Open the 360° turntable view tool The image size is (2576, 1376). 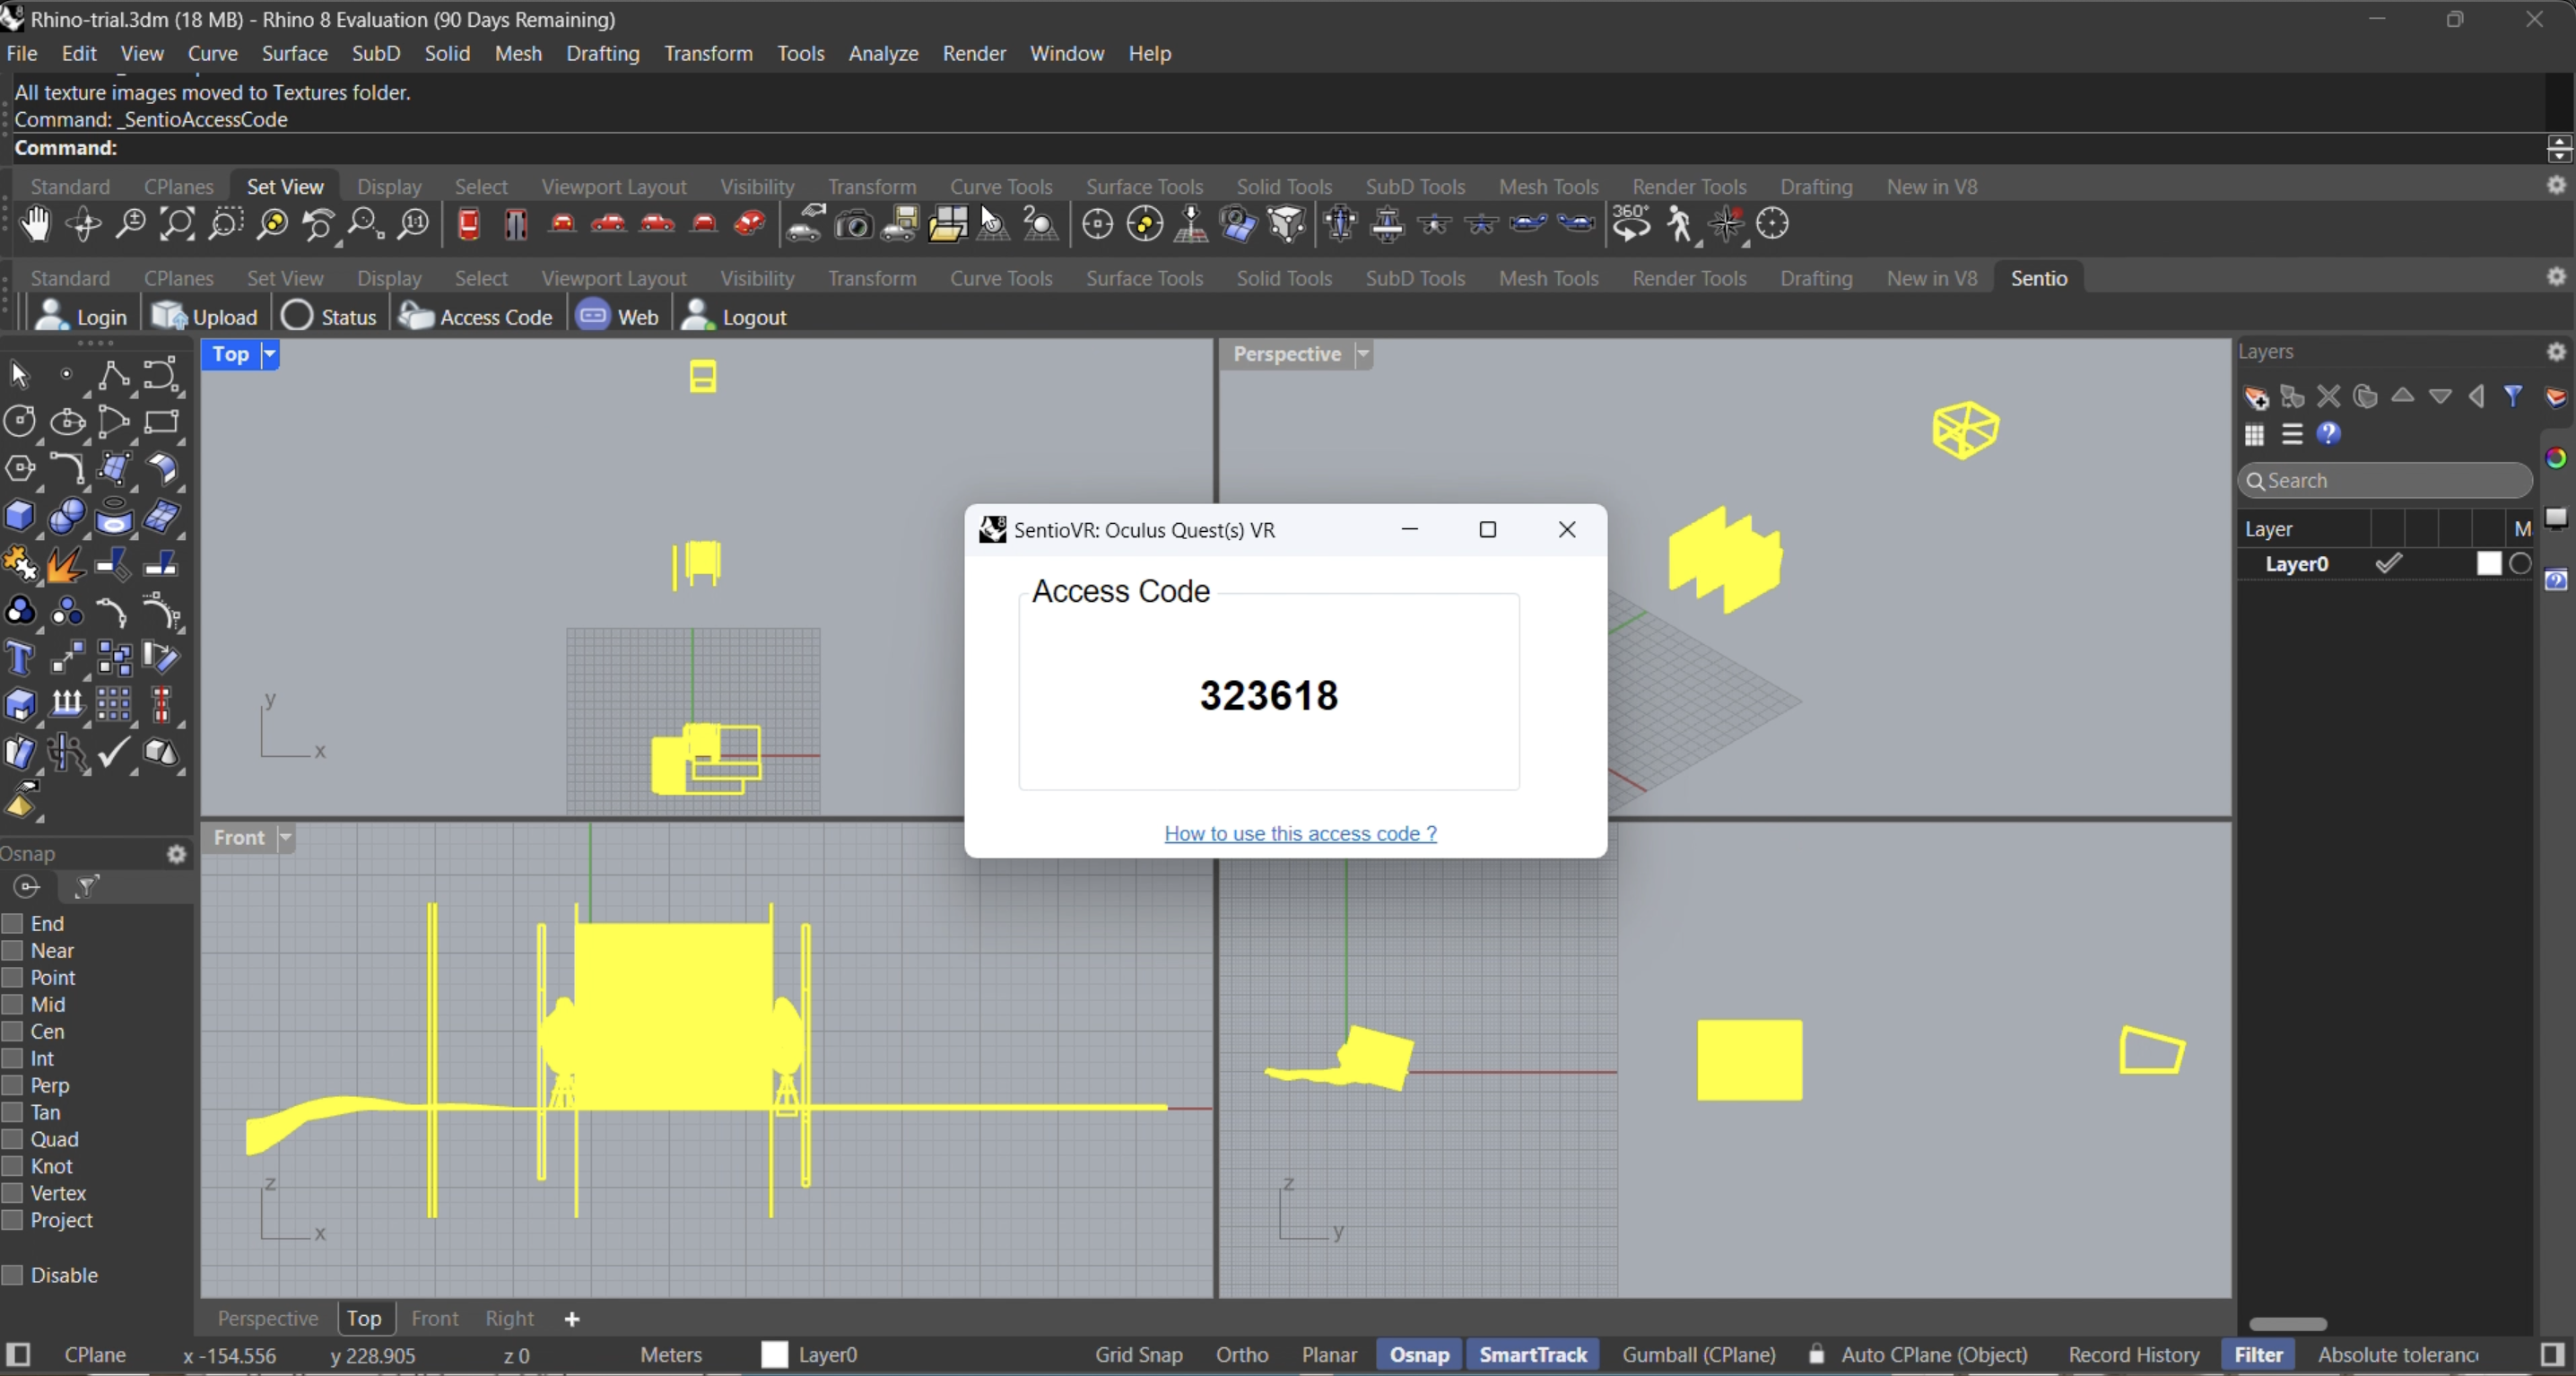pos(1631,225)
